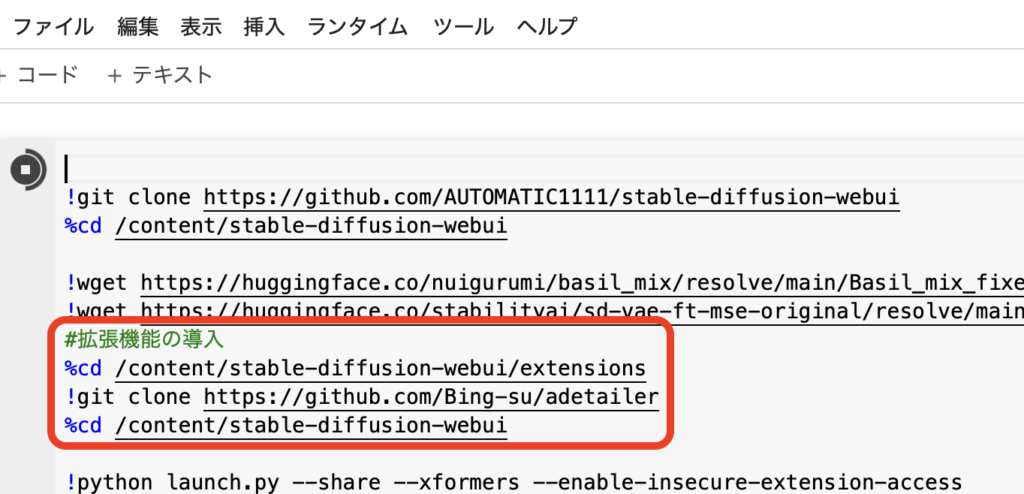Screen dimensions: 1024x494
Task: Open the 挿入 menu
Action: (x=264, y=27)
